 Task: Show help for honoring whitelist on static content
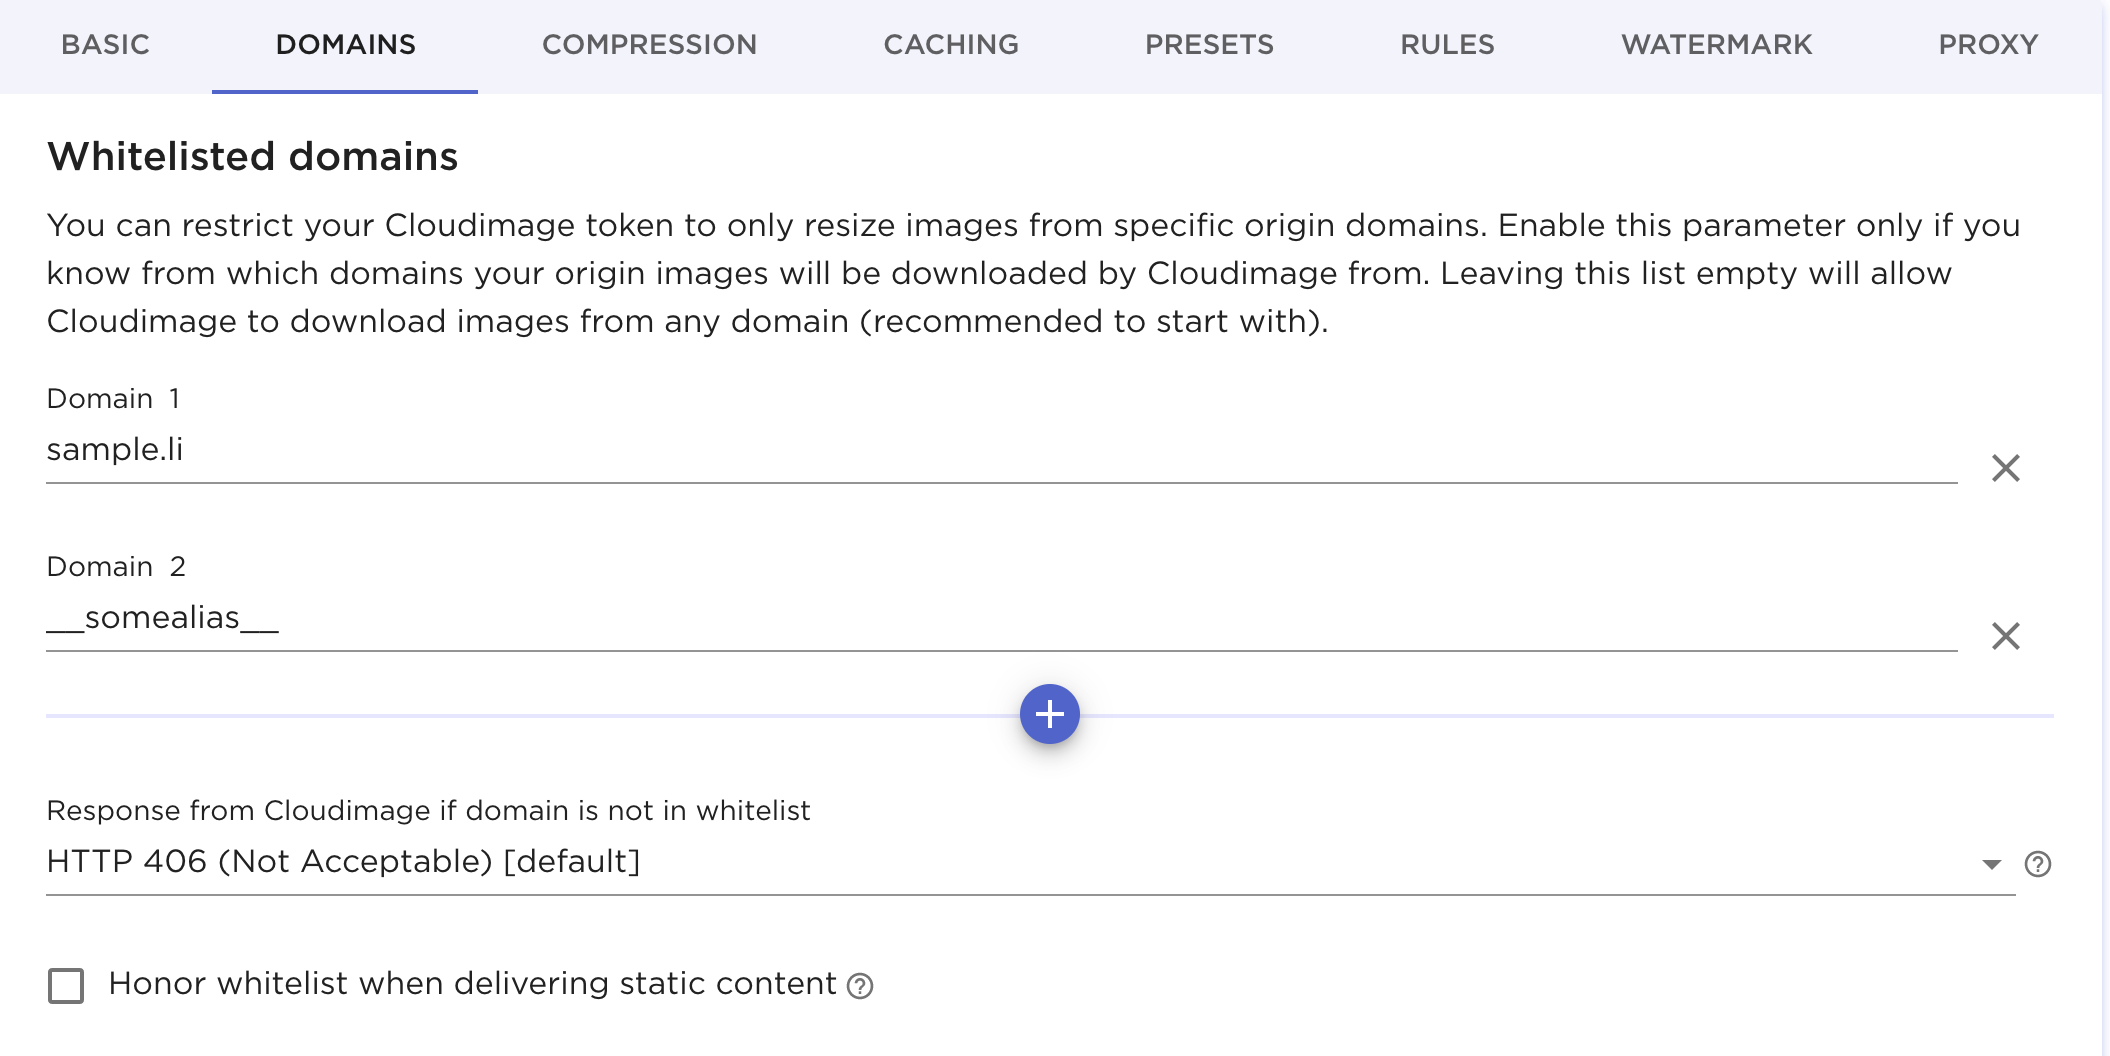point(860,986)
